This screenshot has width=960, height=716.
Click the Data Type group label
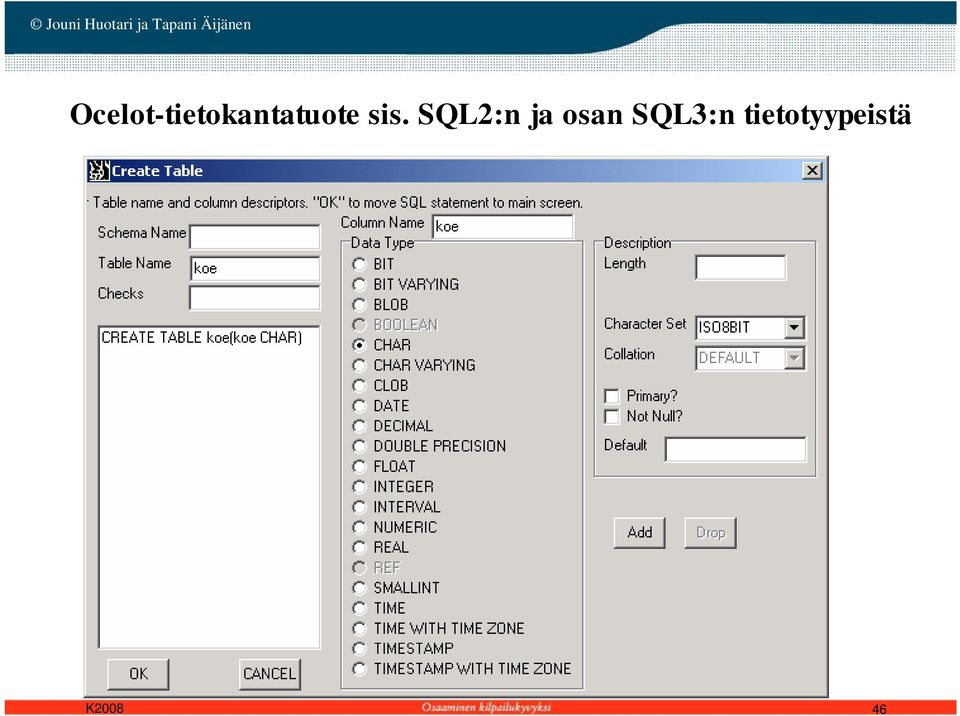pyautogui.click(x=382, y=243)
